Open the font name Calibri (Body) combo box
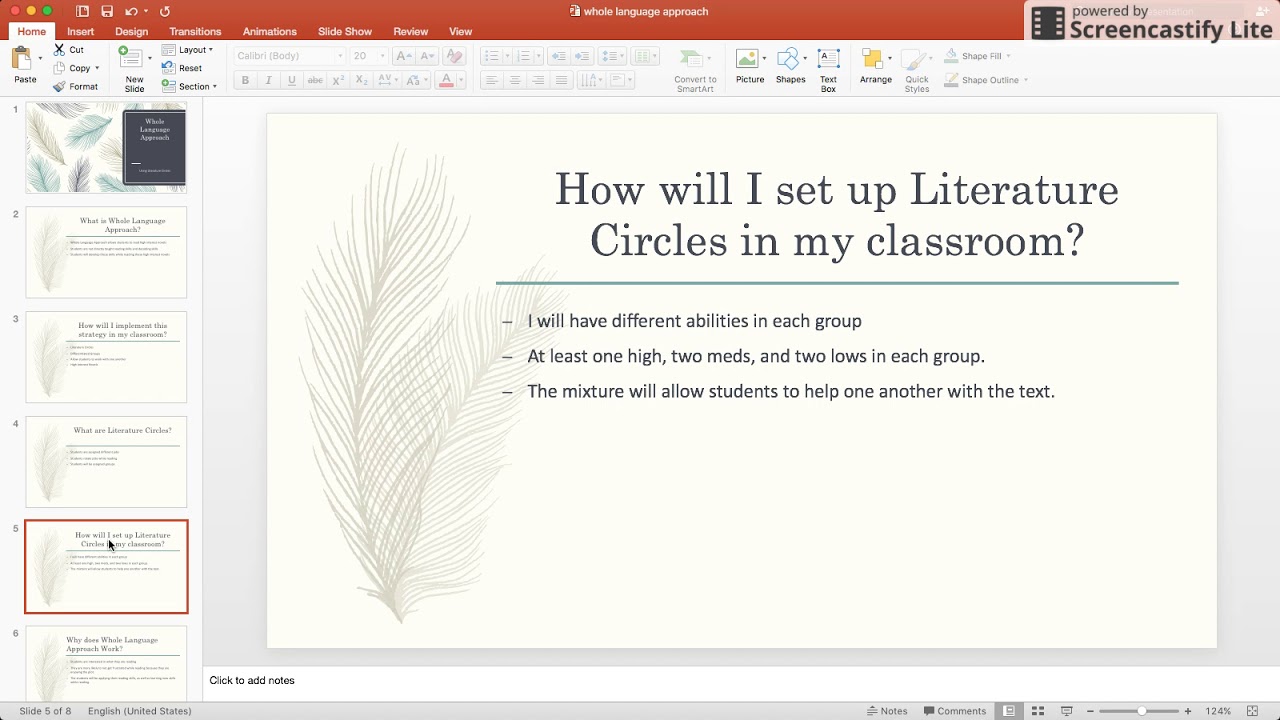 (x=290, y=56)
